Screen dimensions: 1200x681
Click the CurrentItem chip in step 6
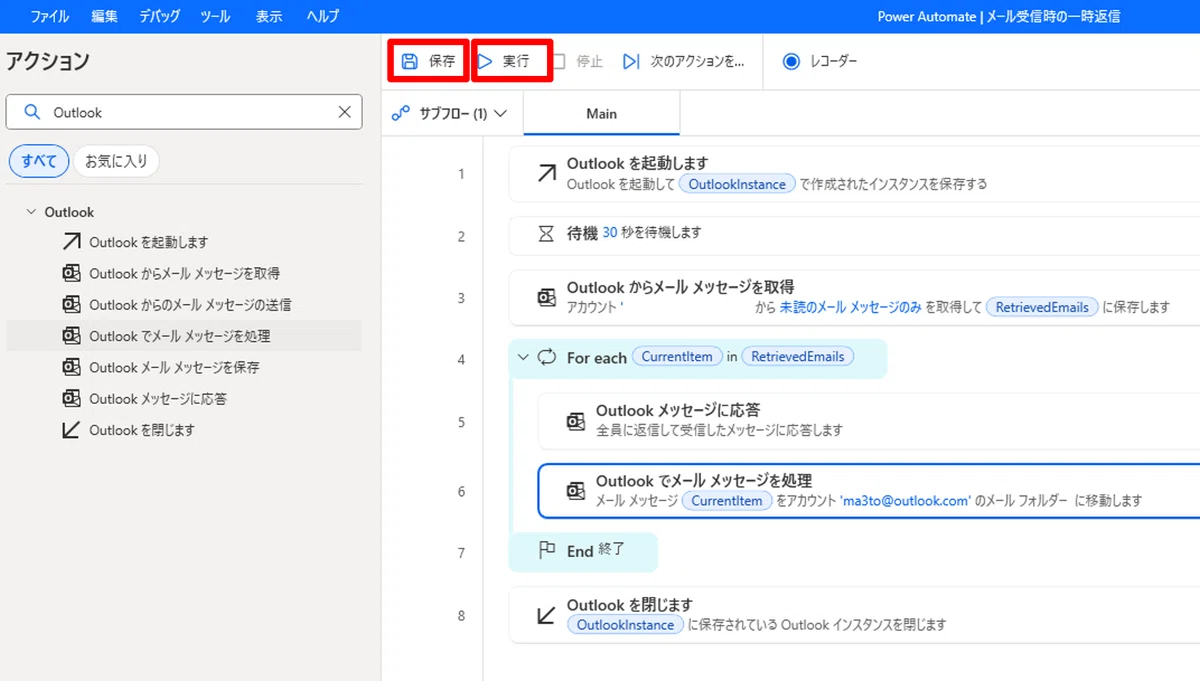pos(727,500)
